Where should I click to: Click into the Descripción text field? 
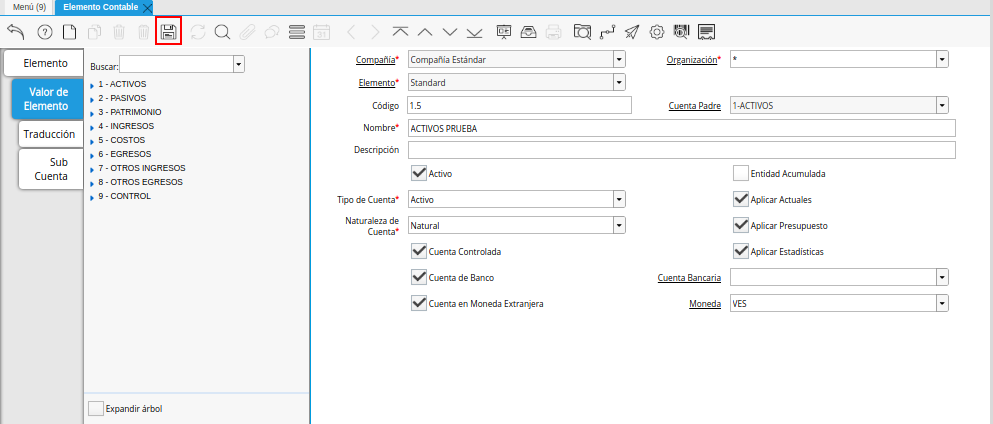pyautogui.click(x=680, y=150)
